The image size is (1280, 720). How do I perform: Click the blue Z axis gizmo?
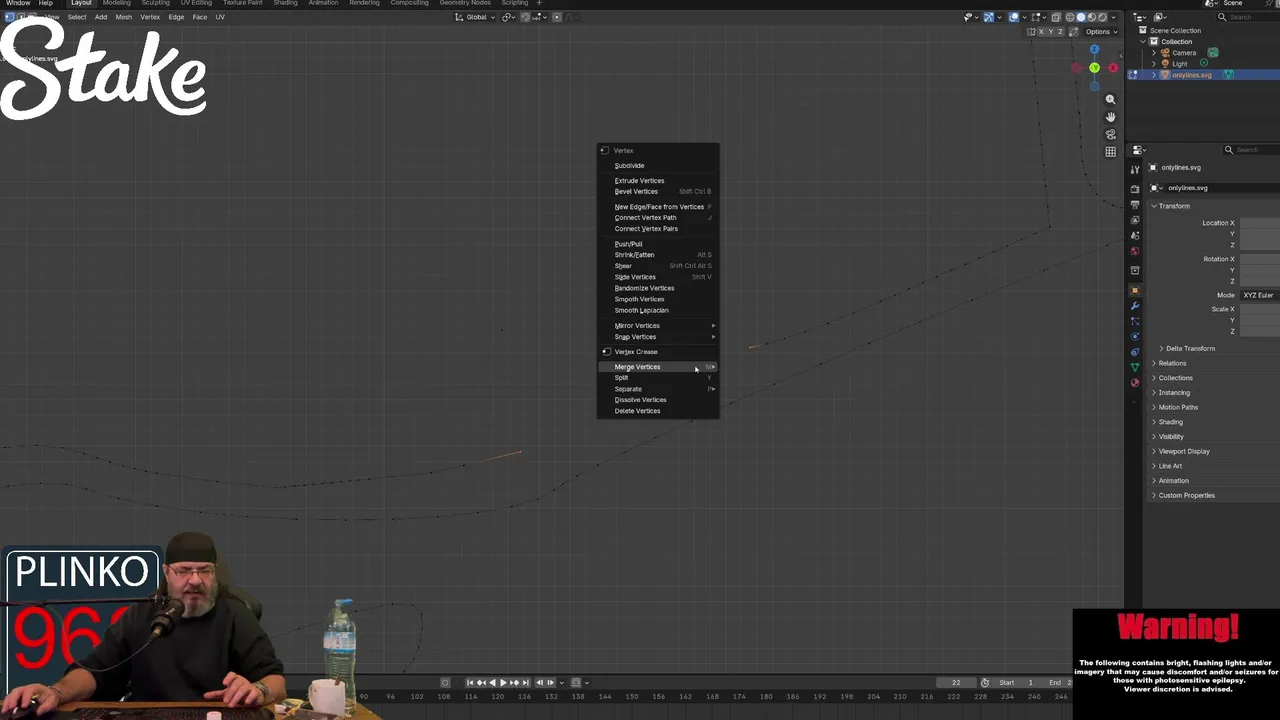(1094, 49)
